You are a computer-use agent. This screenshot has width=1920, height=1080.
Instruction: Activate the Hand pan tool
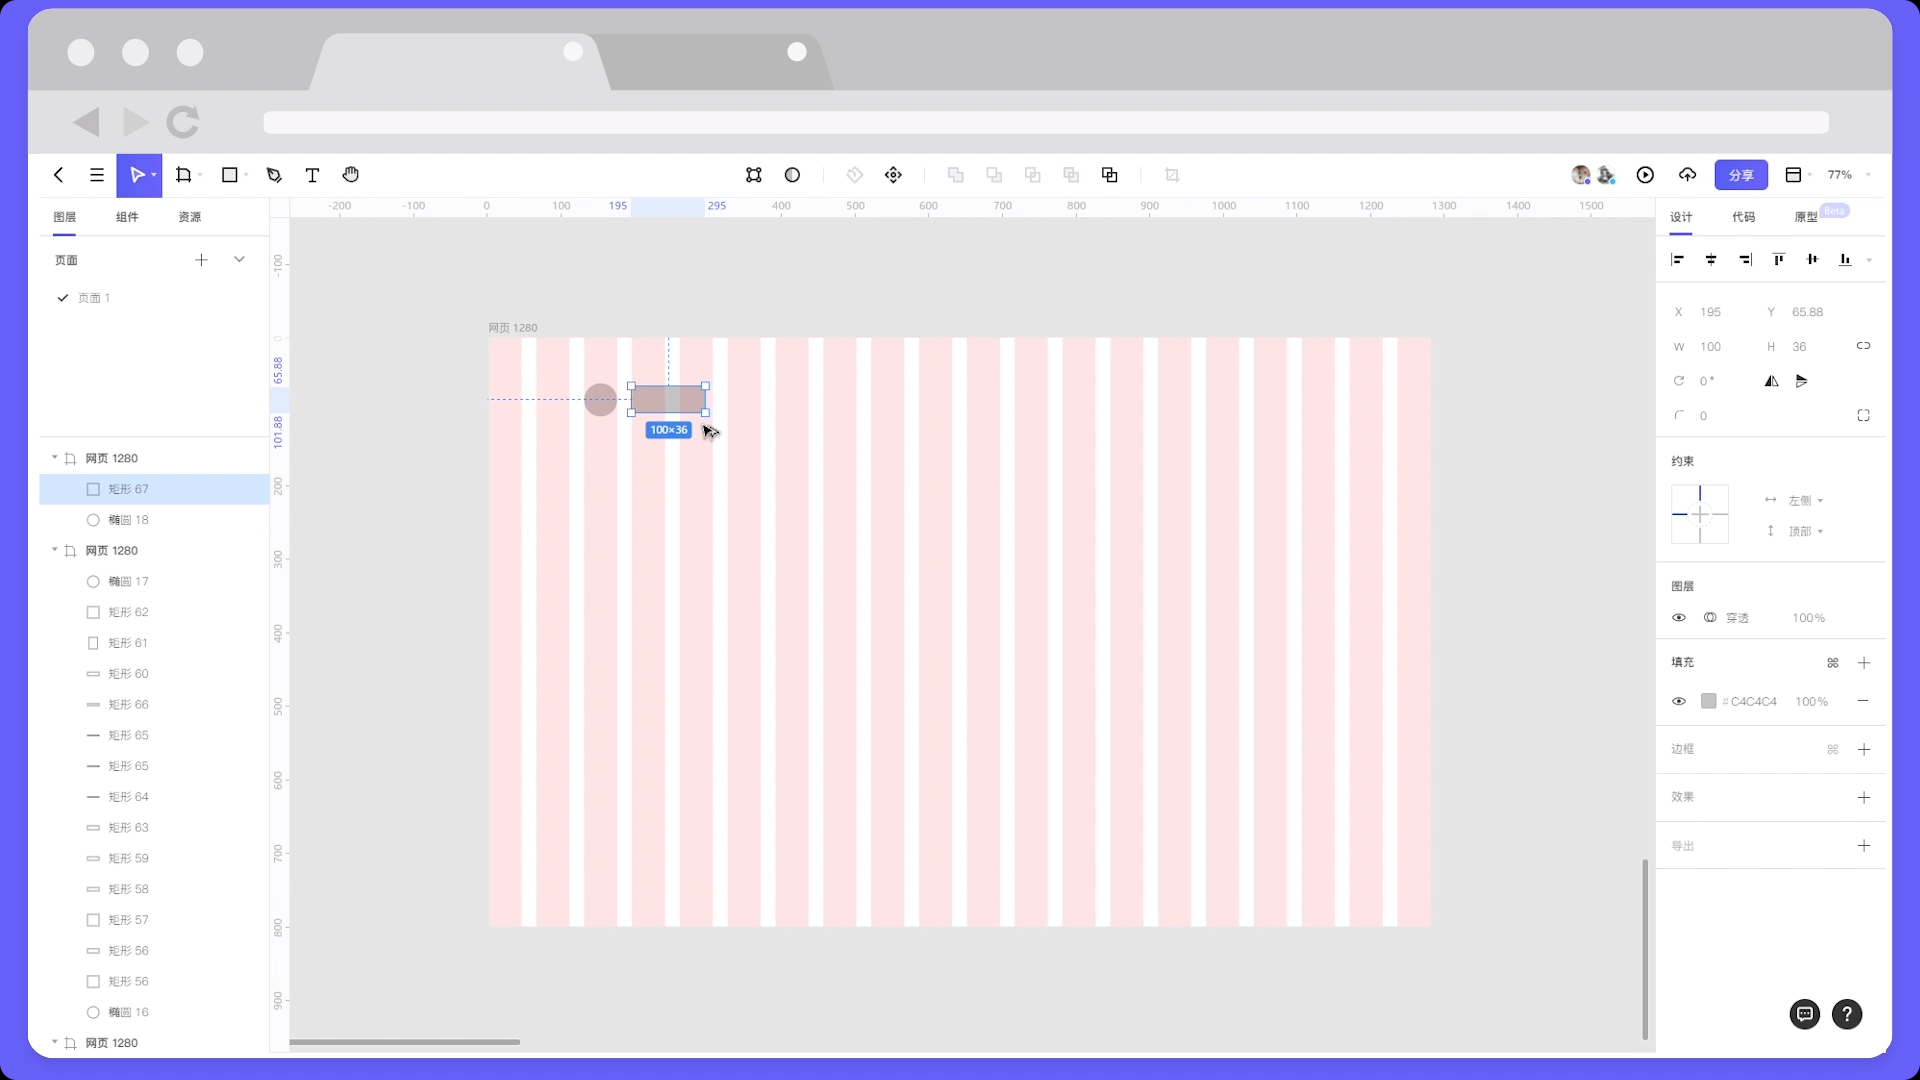point(351,175)
